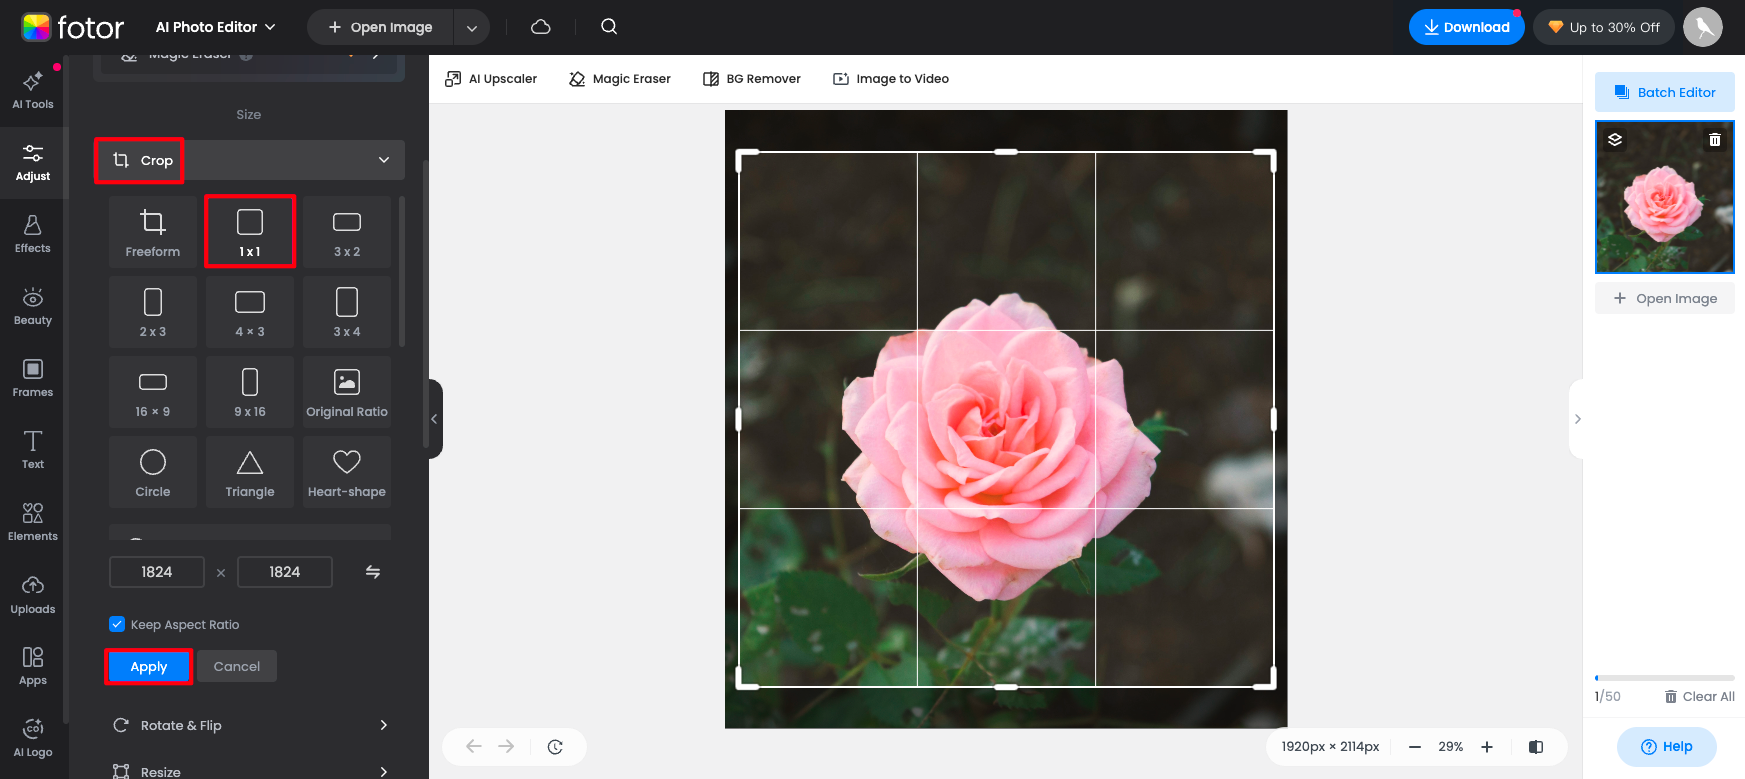Viewport: 1745px width, 779px height.
Task: Open the edit history clock icon
Action: point(555,746)
